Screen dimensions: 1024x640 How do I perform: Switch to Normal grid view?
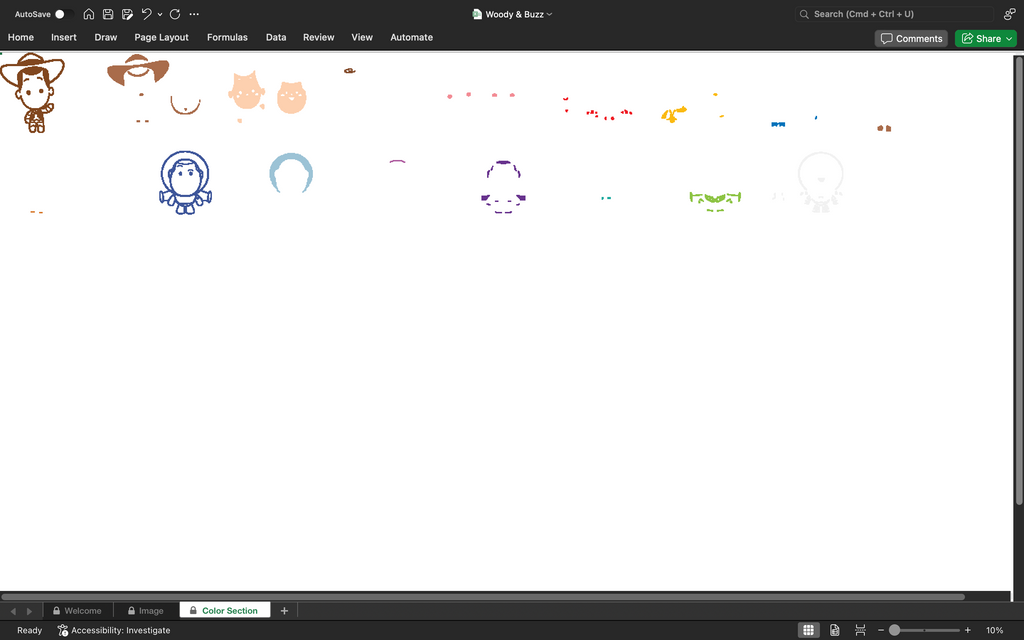pos(808,630)
